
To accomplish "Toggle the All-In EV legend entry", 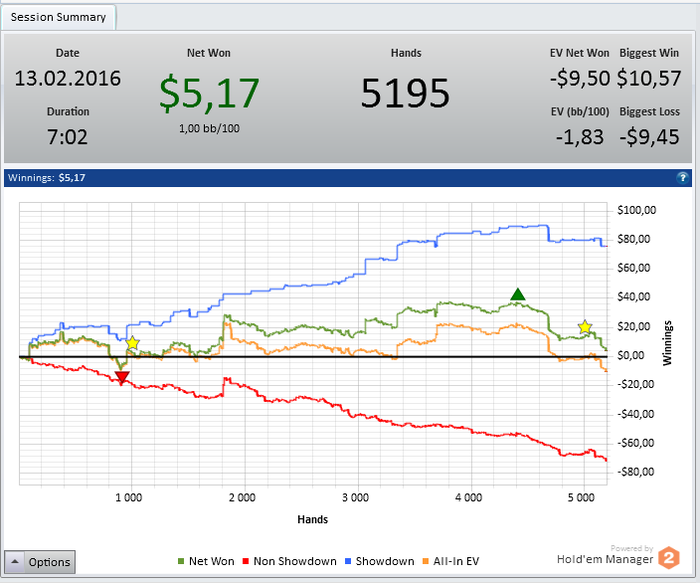I will [451, 561].
